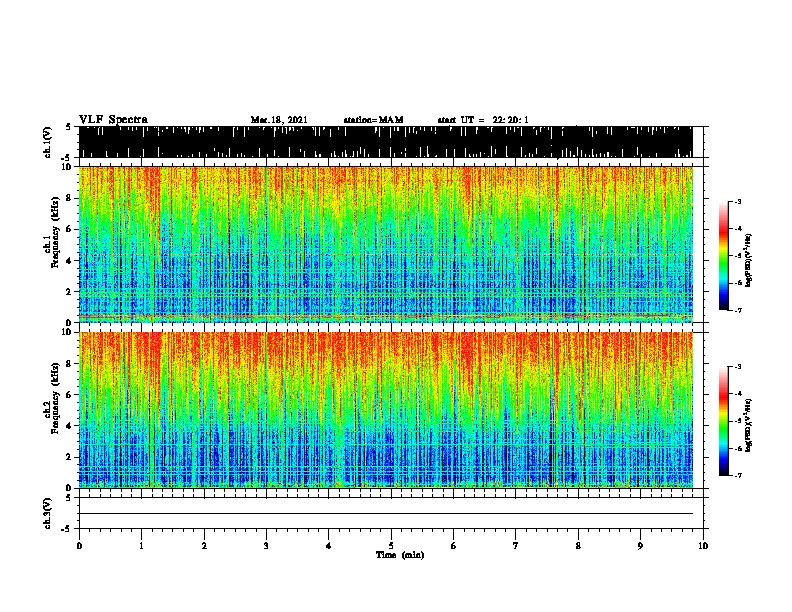
Task: Click the "5" tick on the time axis
Action: coord(391,546)
